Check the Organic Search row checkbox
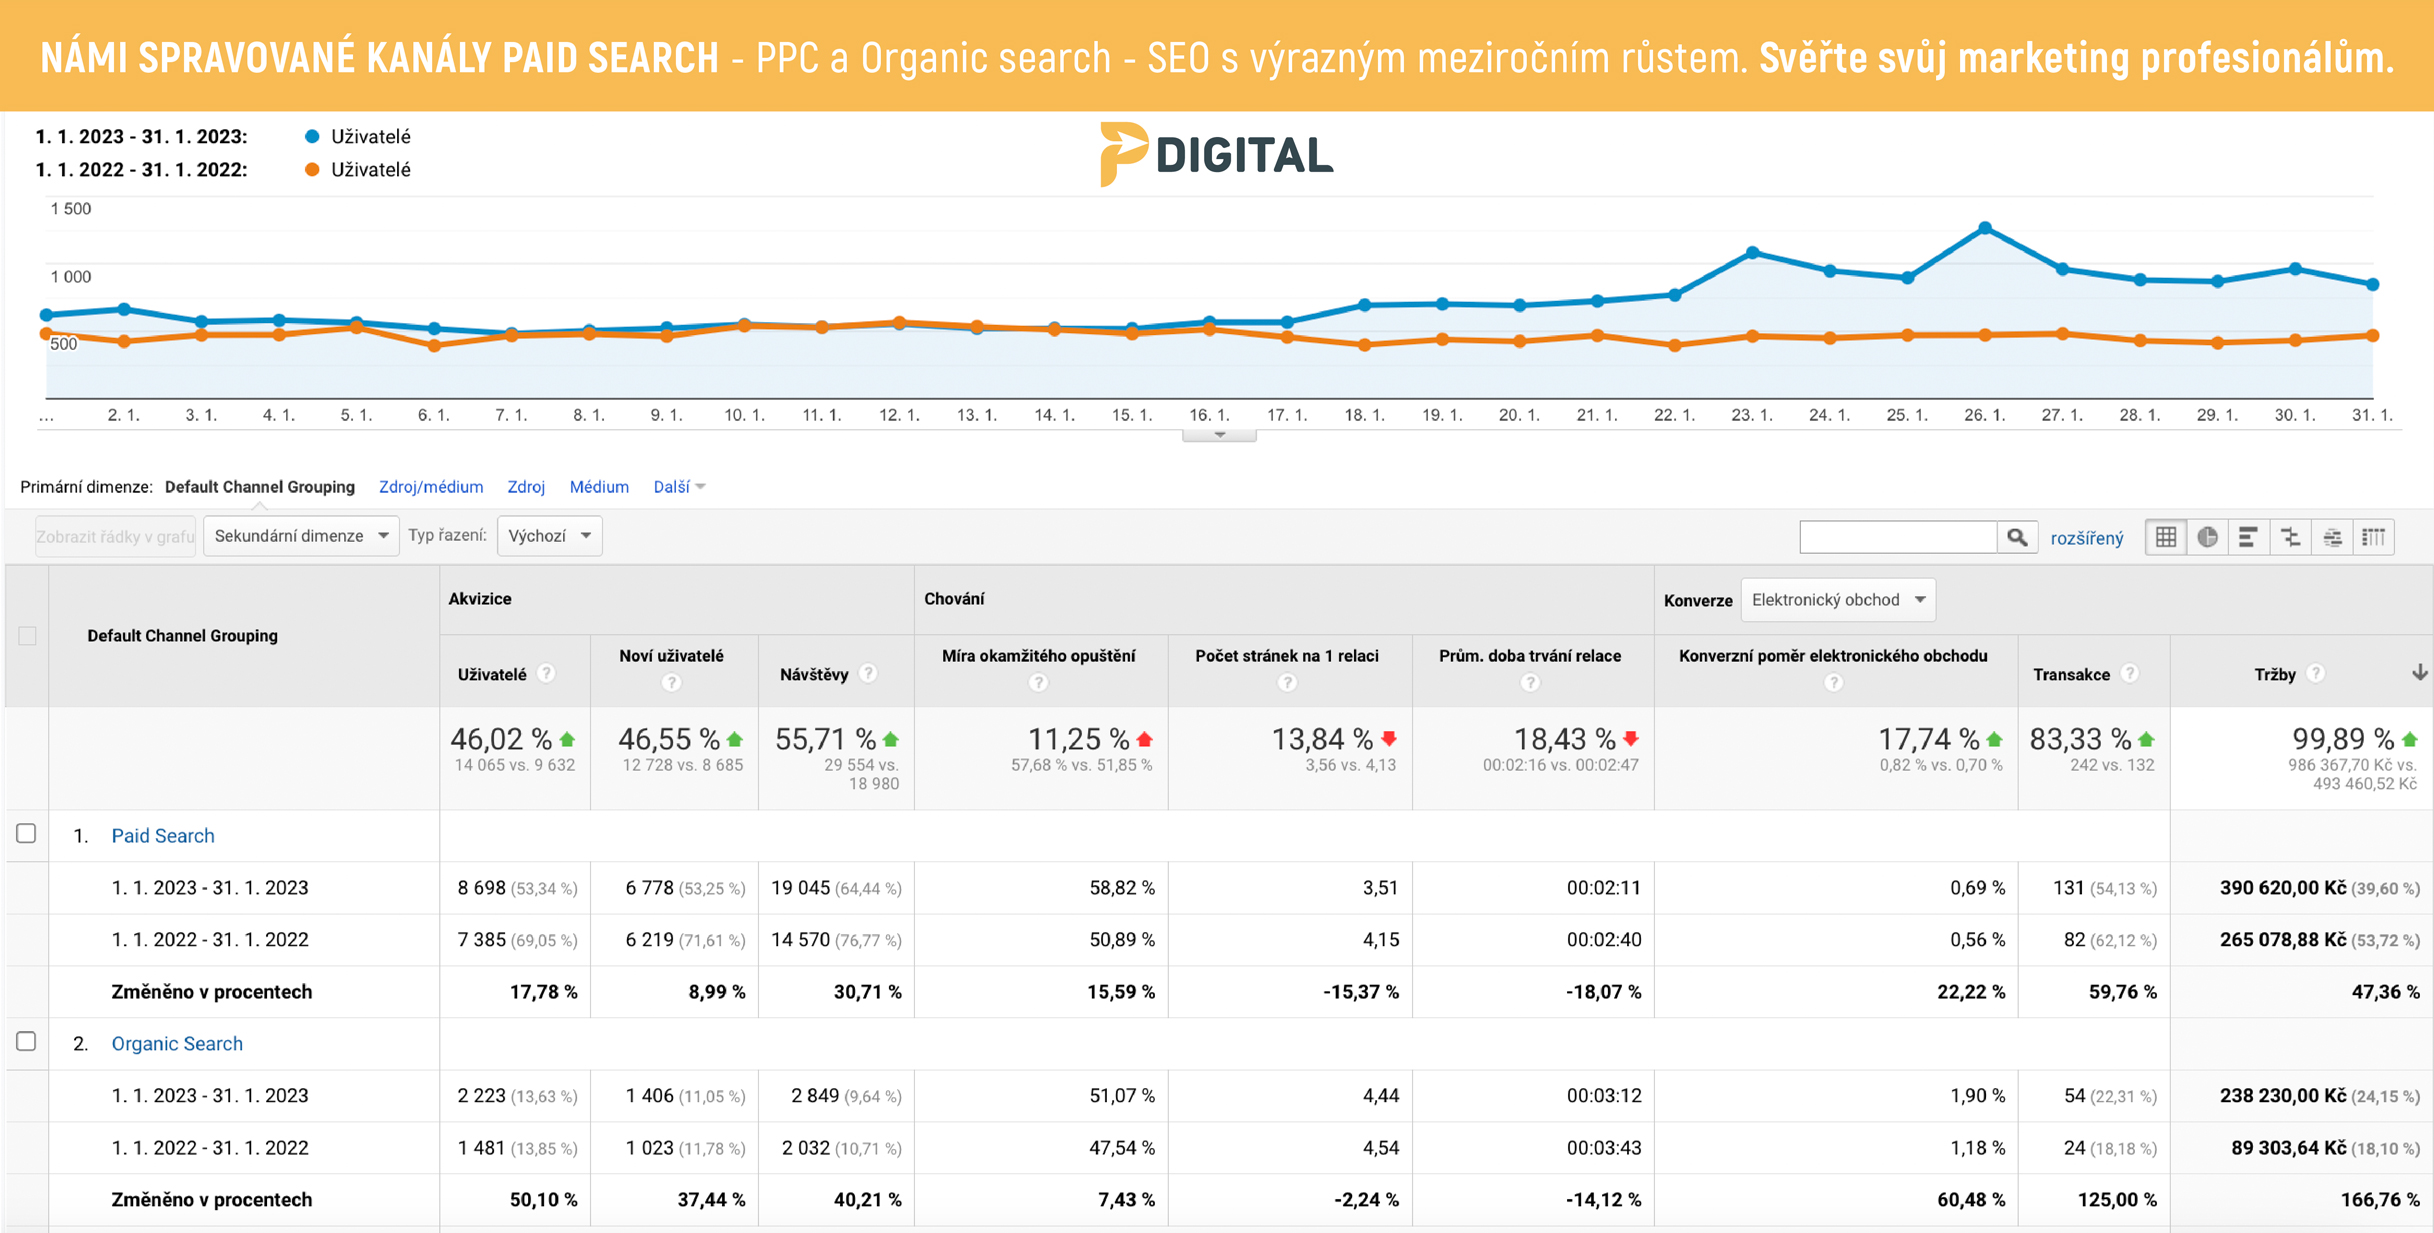Image resolution: width=2434 pixels, height=1233 pixels. pos(27,1041)
